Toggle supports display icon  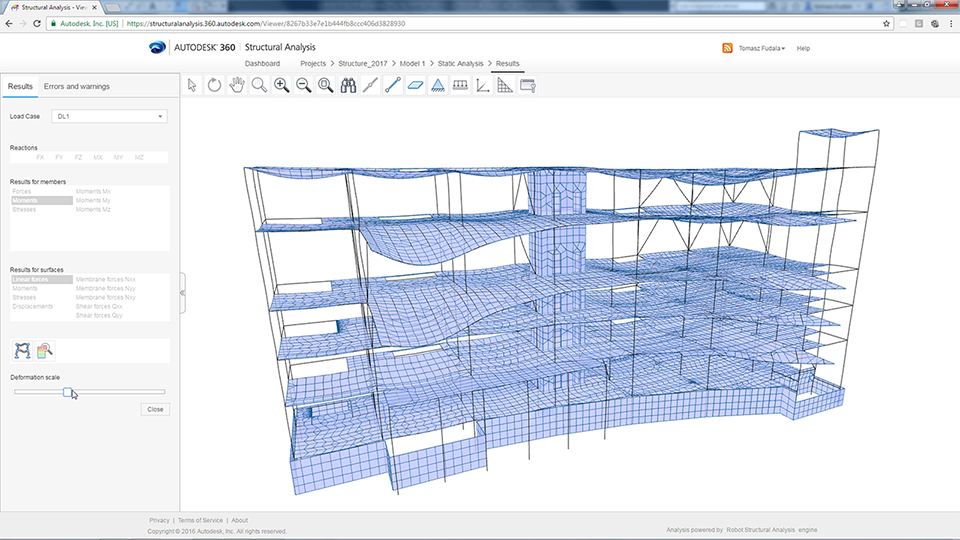coord(437,86)
